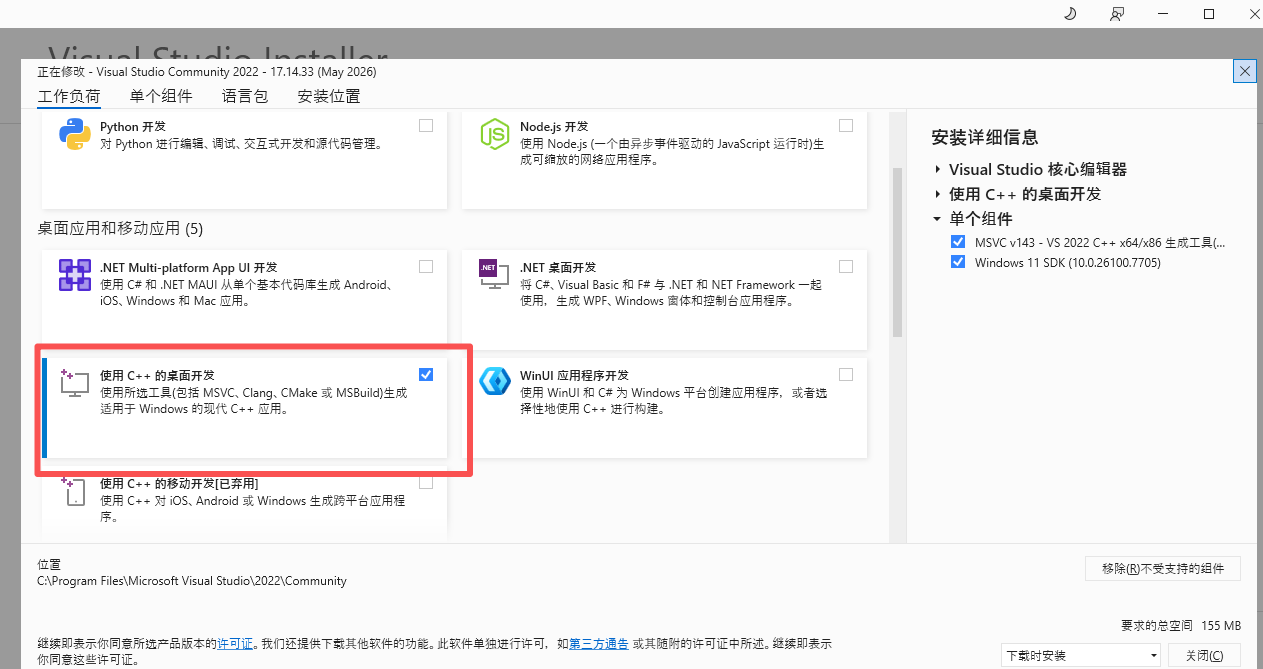Close the modify dialog with the X
The image size is (1263, 669).
(1245, 71)
